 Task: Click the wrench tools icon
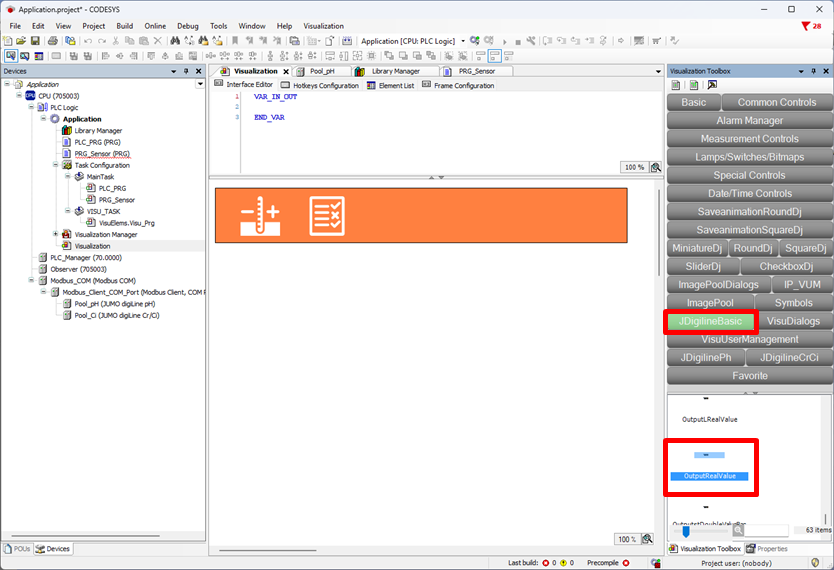tap(531, 41)
